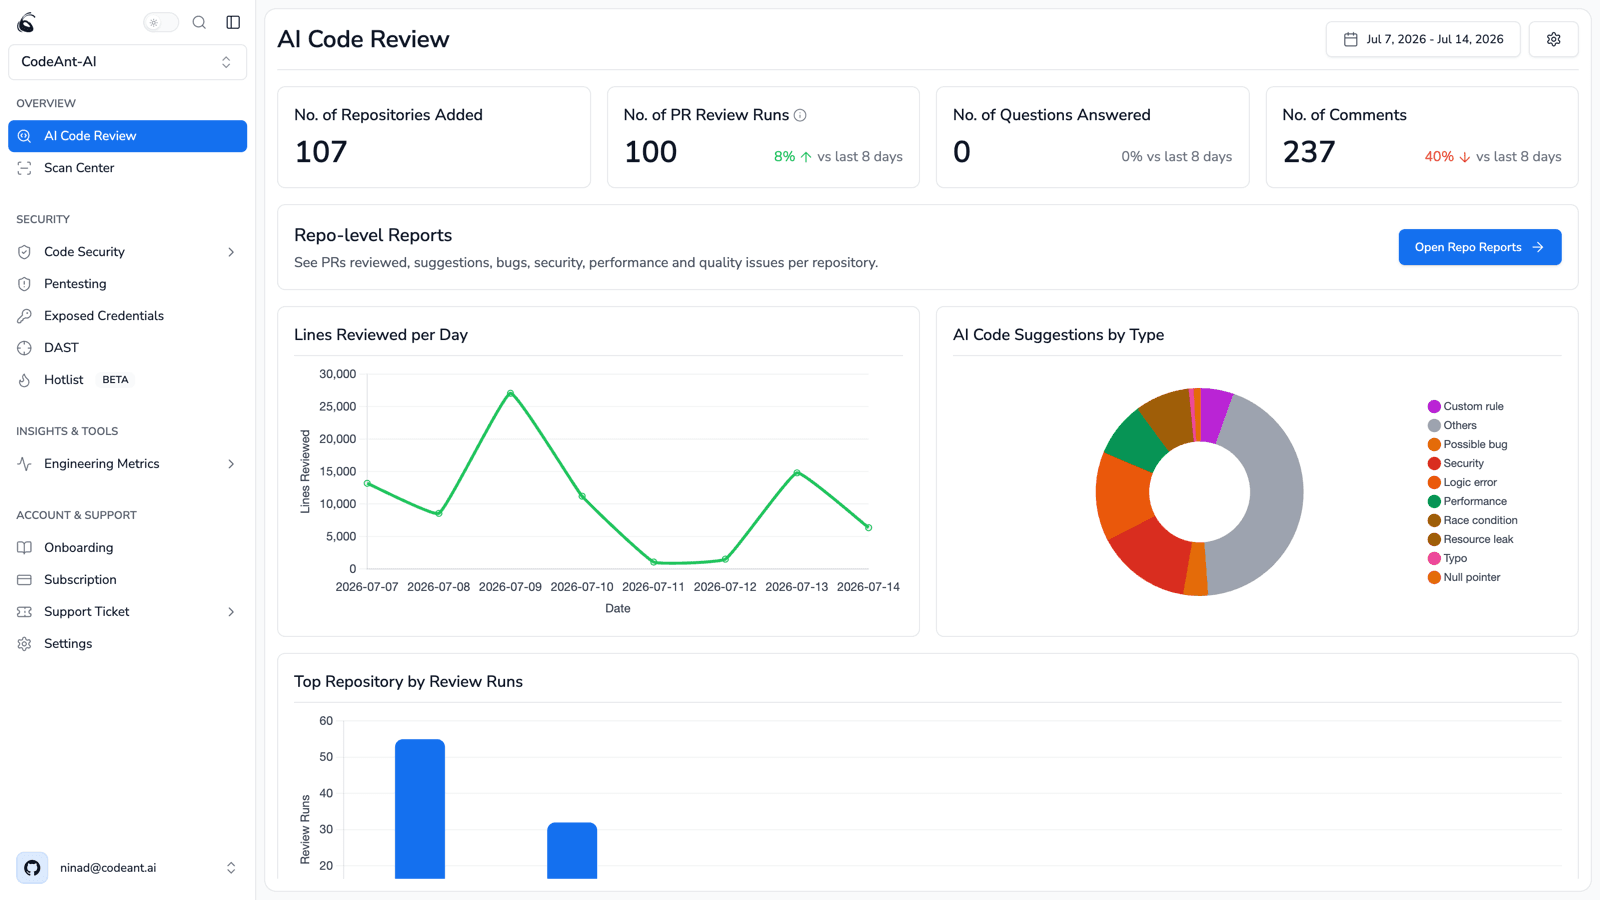Open Settings in the sidebar

coord(127,644)
